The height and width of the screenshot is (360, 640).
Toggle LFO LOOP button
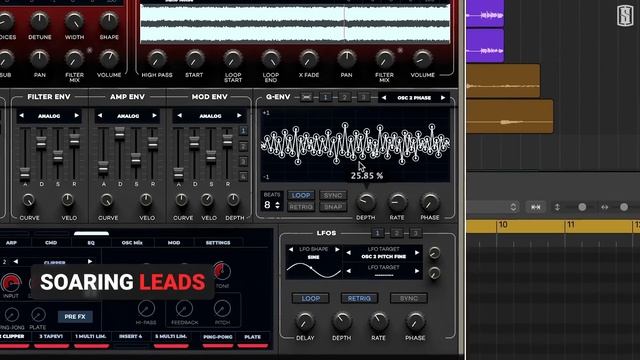click(311, 298)
